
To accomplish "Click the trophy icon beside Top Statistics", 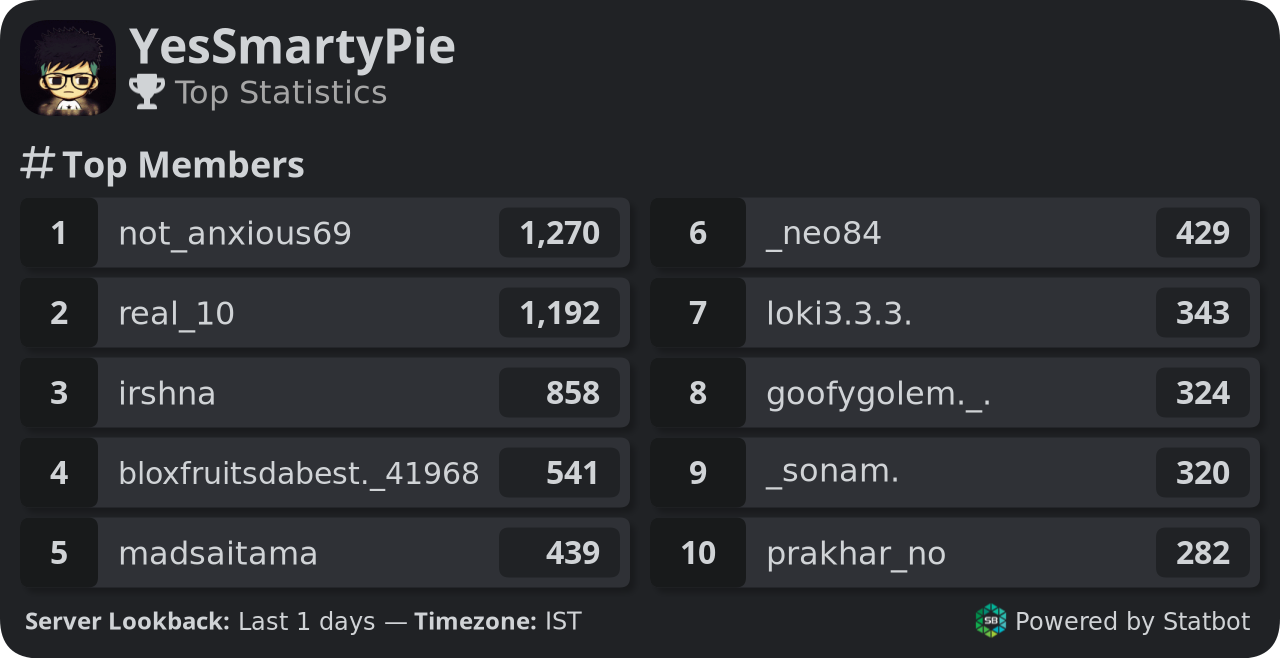I will click(x=147, y=92).
